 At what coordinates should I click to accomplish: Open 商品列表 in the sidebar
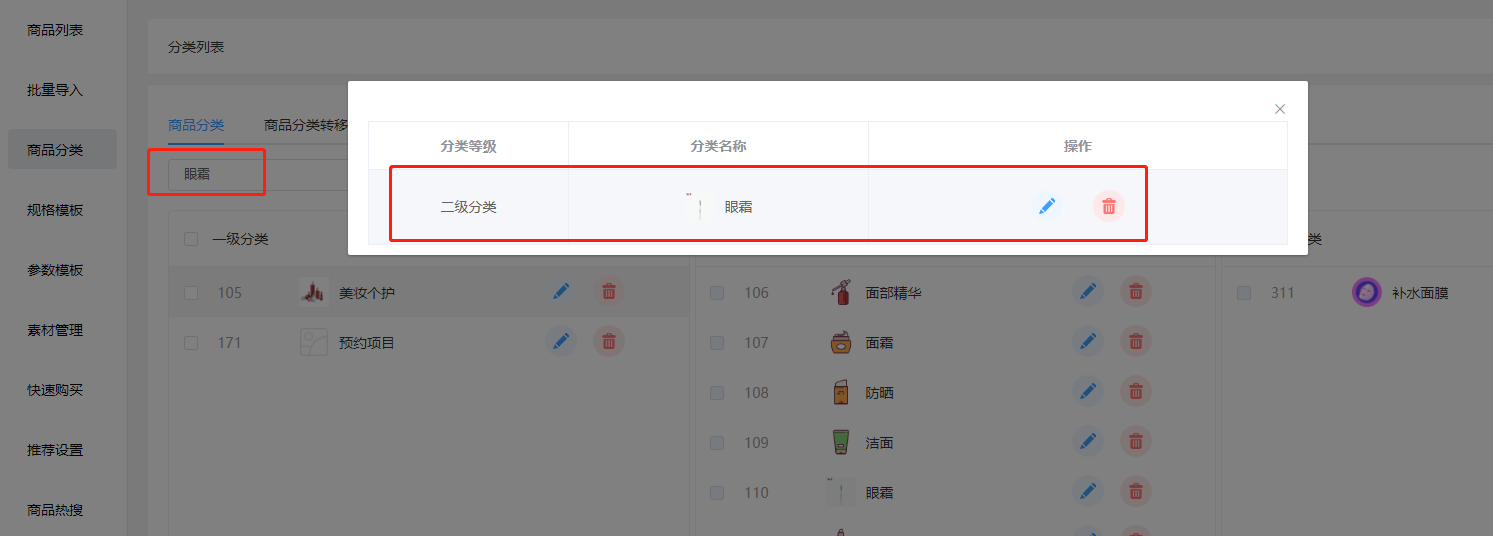[x=55, y=30]
